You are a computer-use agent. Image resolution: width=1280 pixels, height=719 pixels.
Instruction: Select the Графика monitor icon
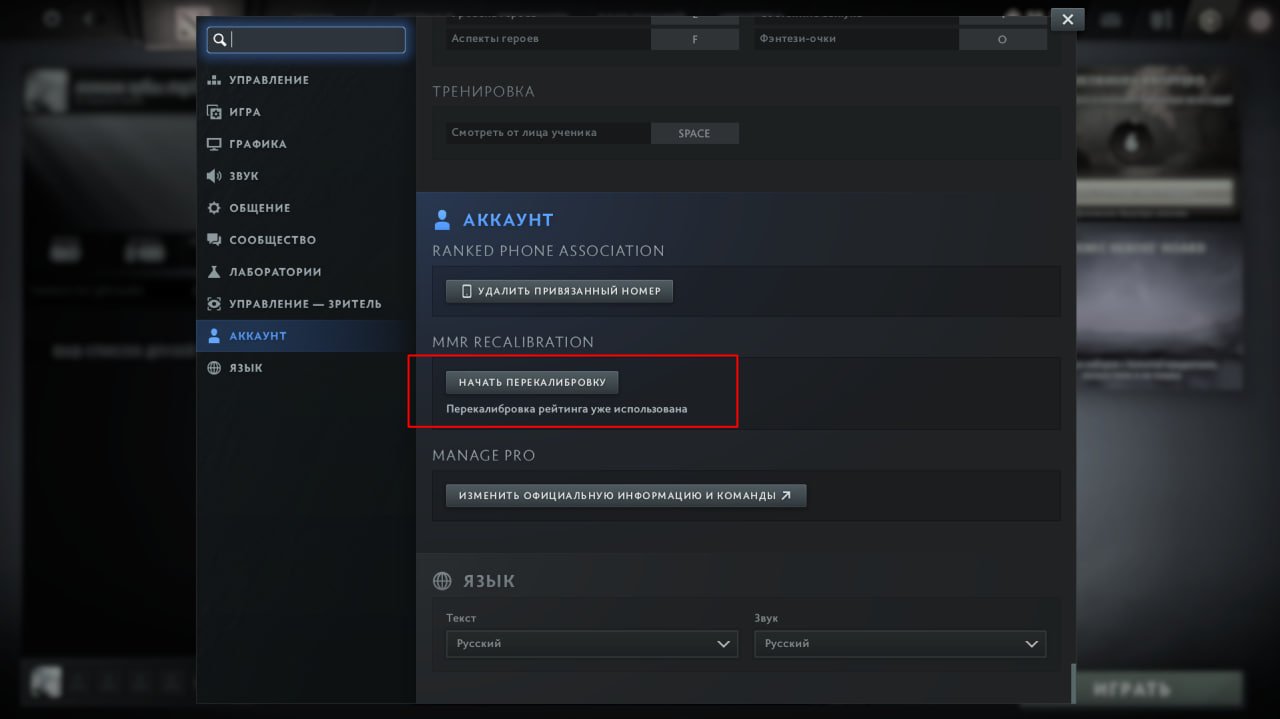tap(214, 144)
